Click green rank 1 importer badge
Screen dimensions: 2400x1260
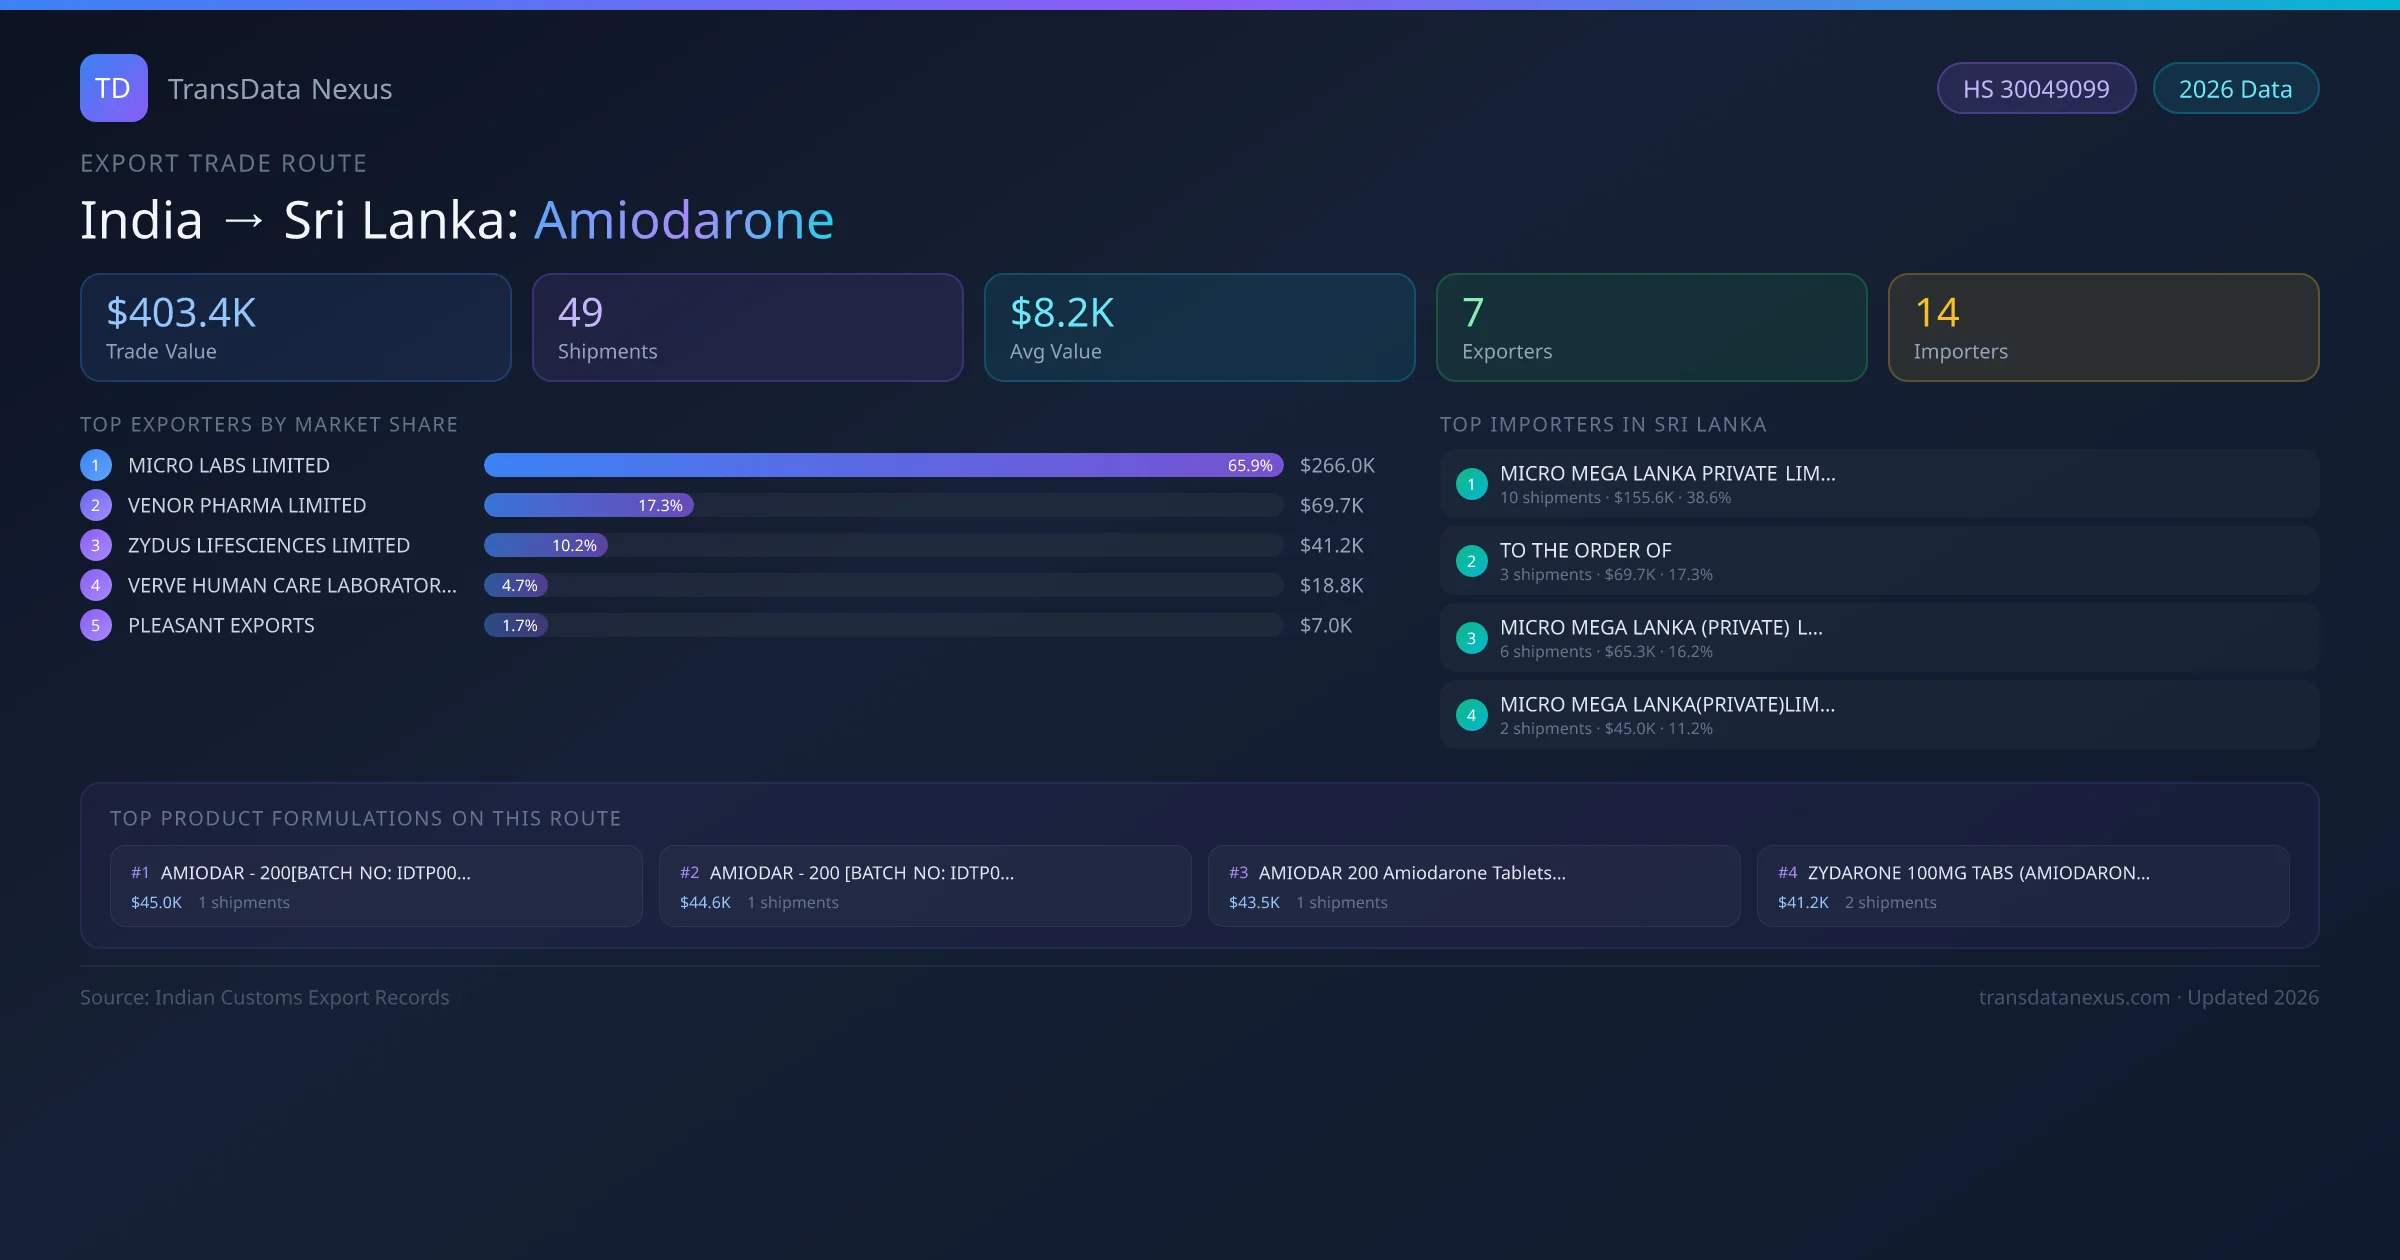(1471, 484)
